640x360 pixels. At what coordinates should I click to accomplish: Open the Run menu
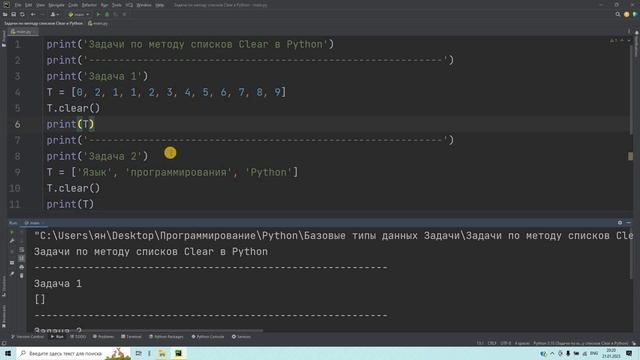click(104, 5)
